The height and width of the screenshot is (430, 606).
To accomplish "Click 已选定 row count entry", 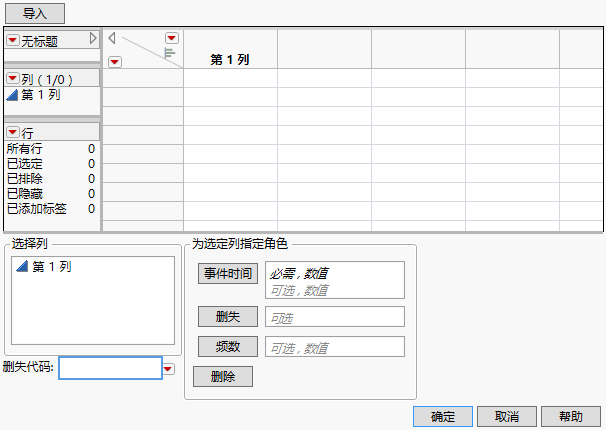I will (x=51, y=164).
